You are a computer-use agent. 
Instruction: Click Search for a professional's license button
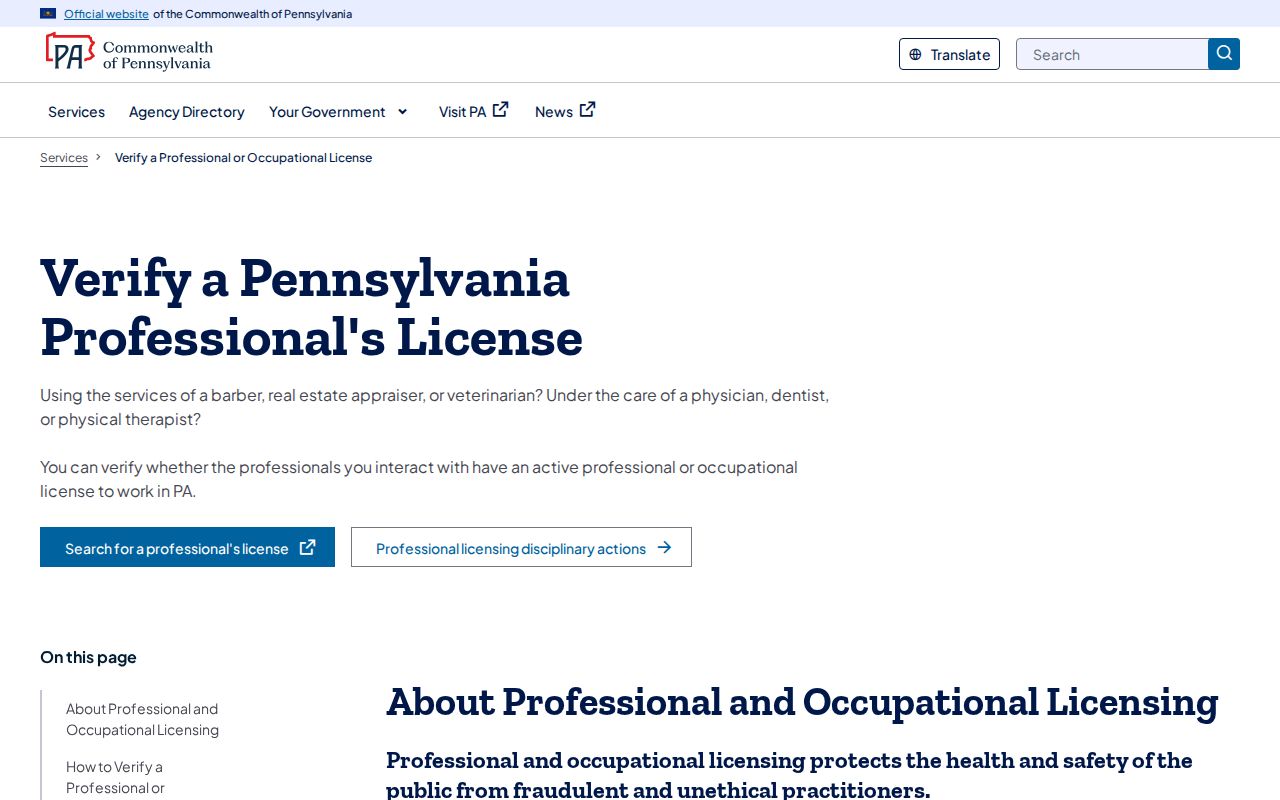pos(187,547)
